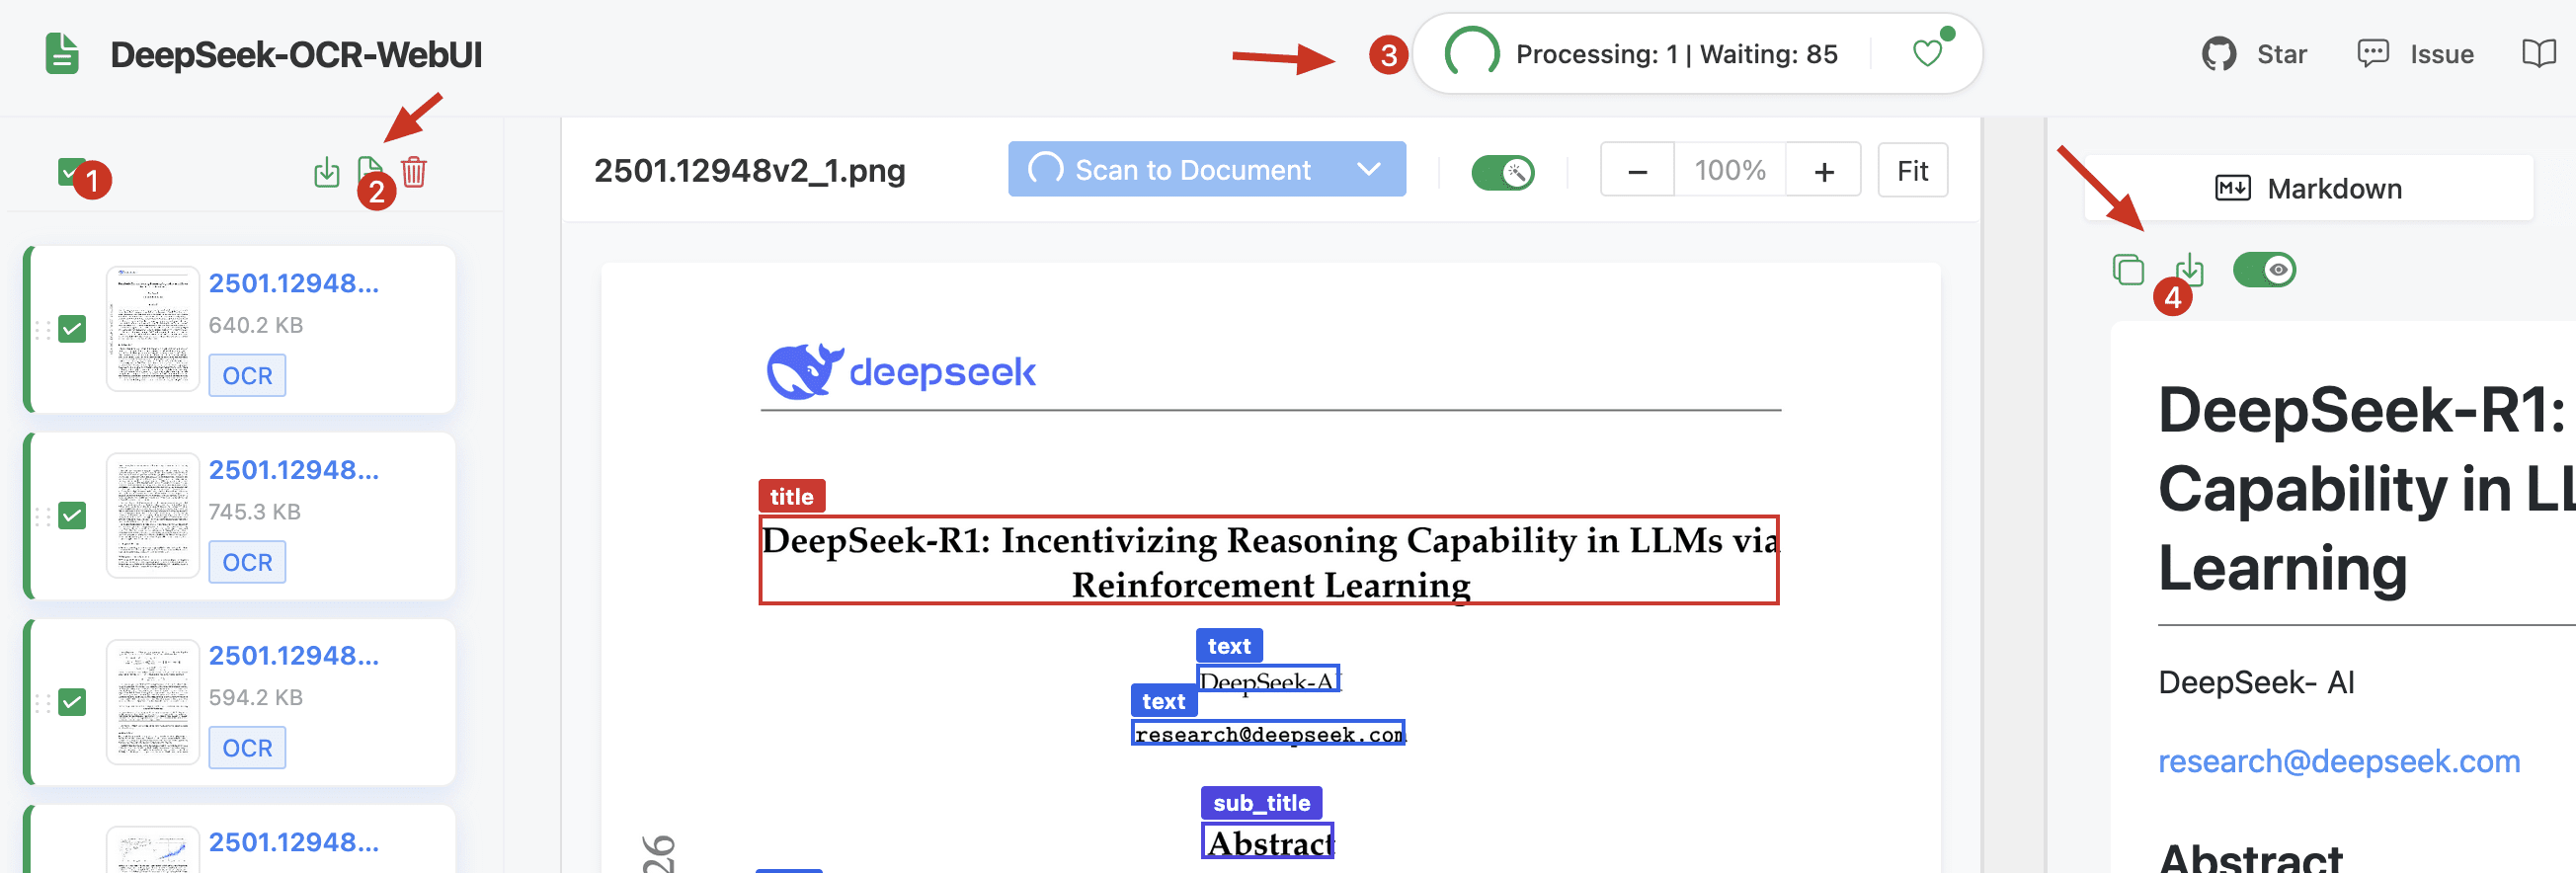2576x873 pixels.
Task: Toggle the magic wand switch beside the zoom controls
Action: click(1502, 171)
